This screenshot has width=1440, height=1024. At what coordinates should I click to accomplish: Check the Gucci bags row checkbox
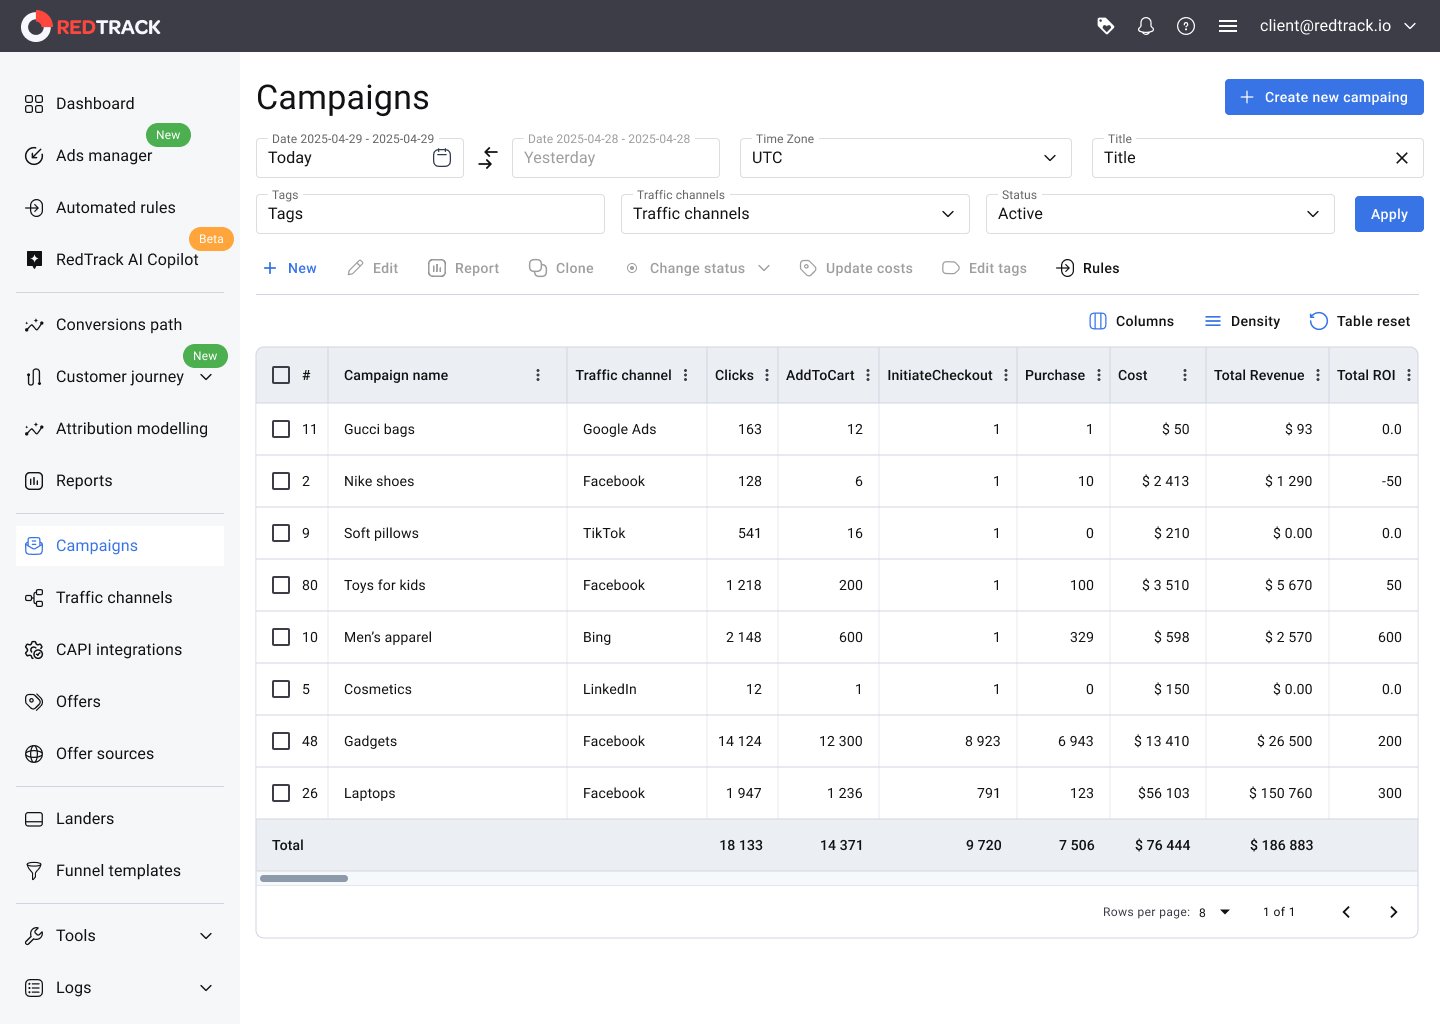(281, 429)
